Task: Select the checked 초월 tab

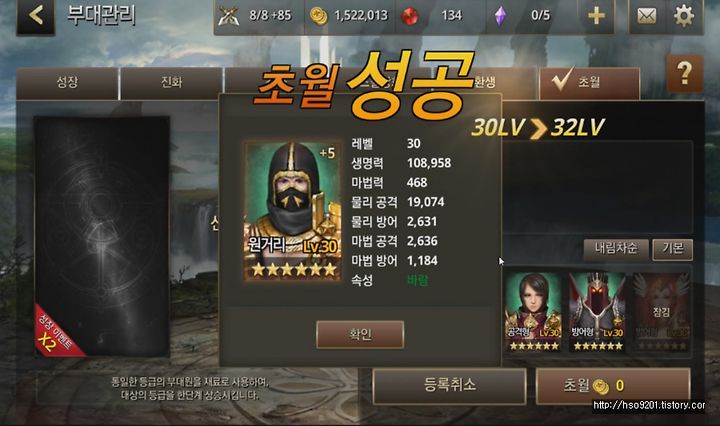Action: tap(590, 83)
